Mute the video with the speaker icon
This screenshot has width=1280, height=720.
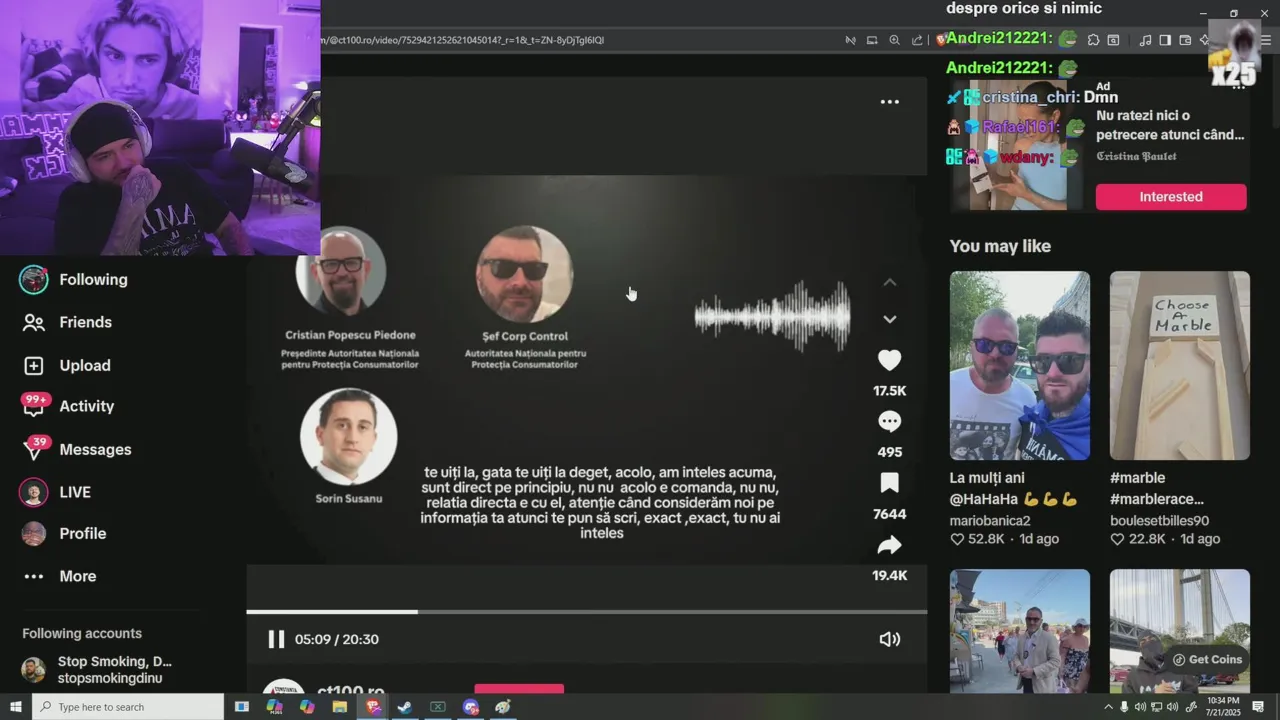(x=889, y=639)
